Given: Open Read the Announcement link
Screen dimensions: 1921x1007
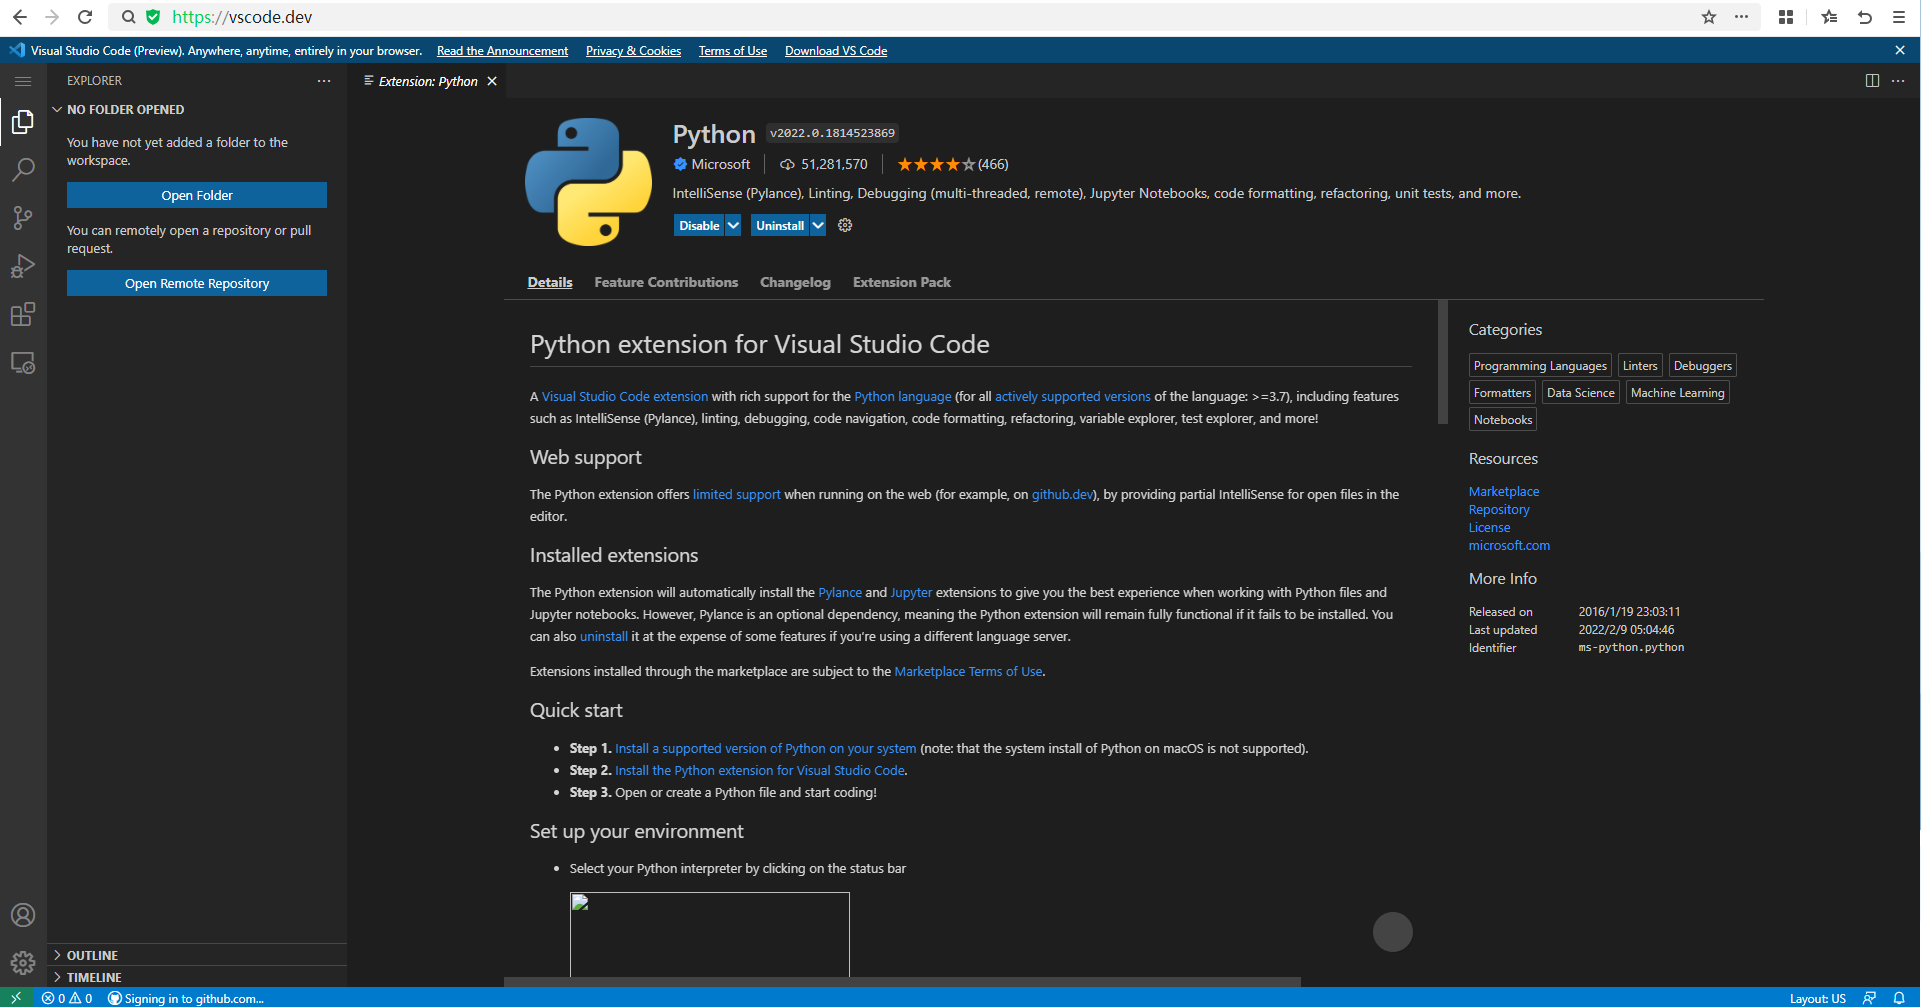Looking at the screenshot, I should tap(502, 51).
